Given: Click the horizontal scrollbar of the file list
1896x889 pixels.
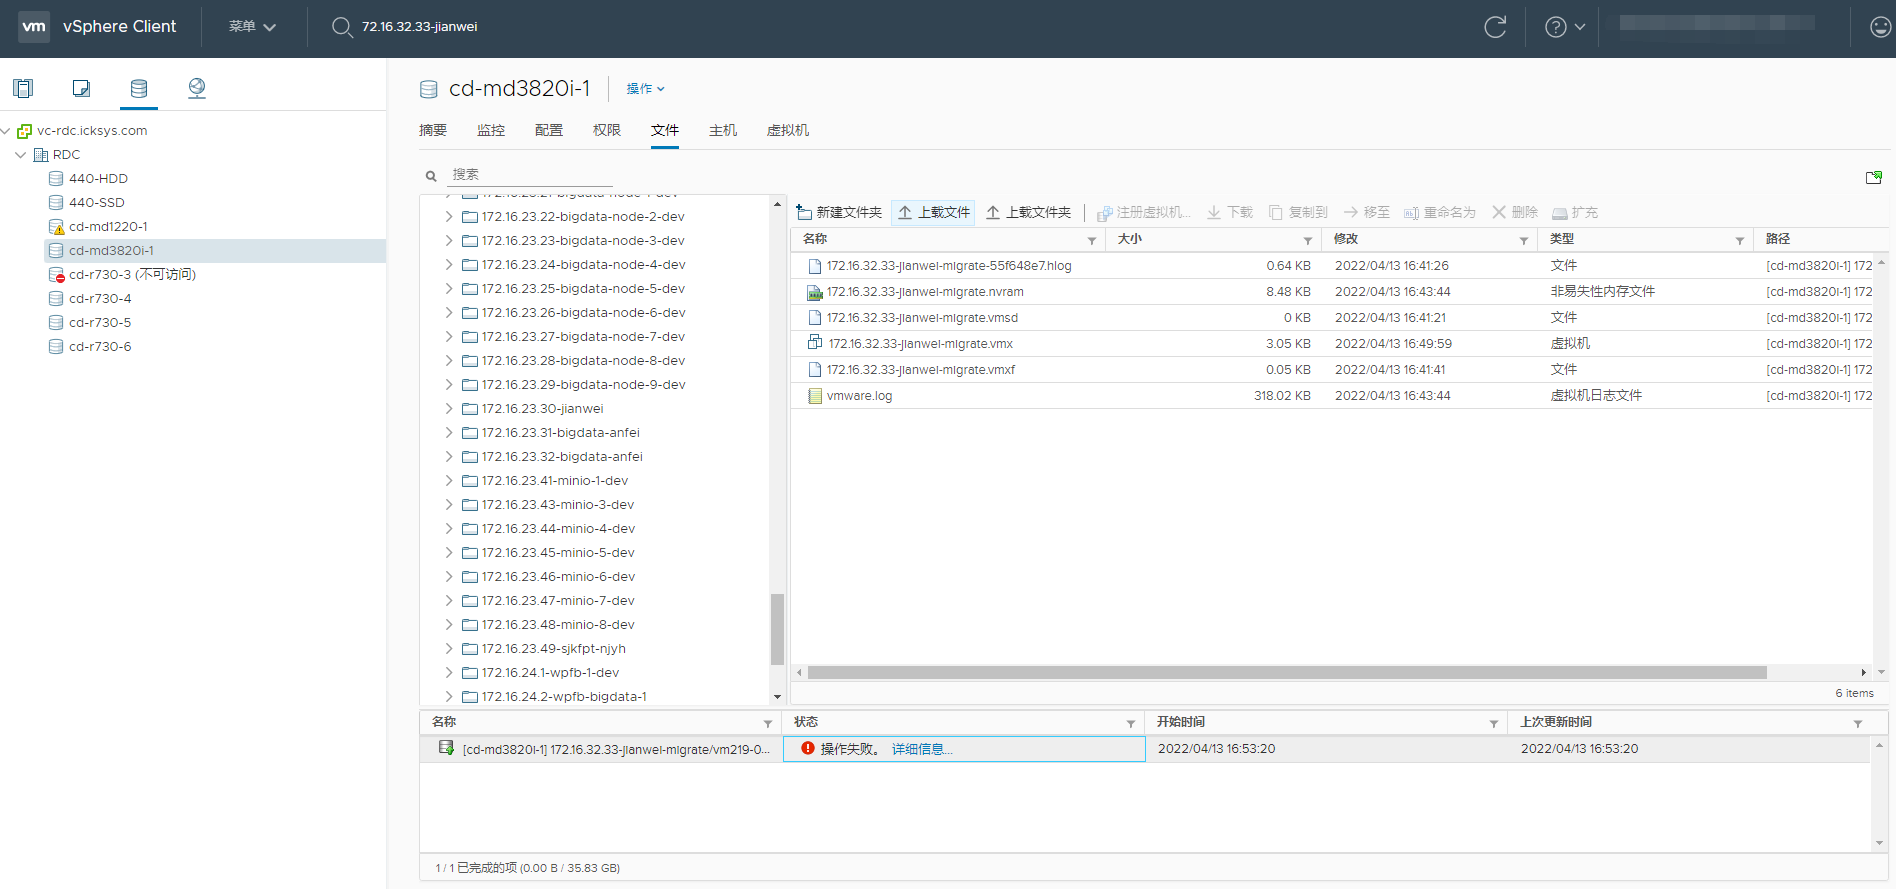Looking at the screenshot, I should click(x=1287, y=672).
